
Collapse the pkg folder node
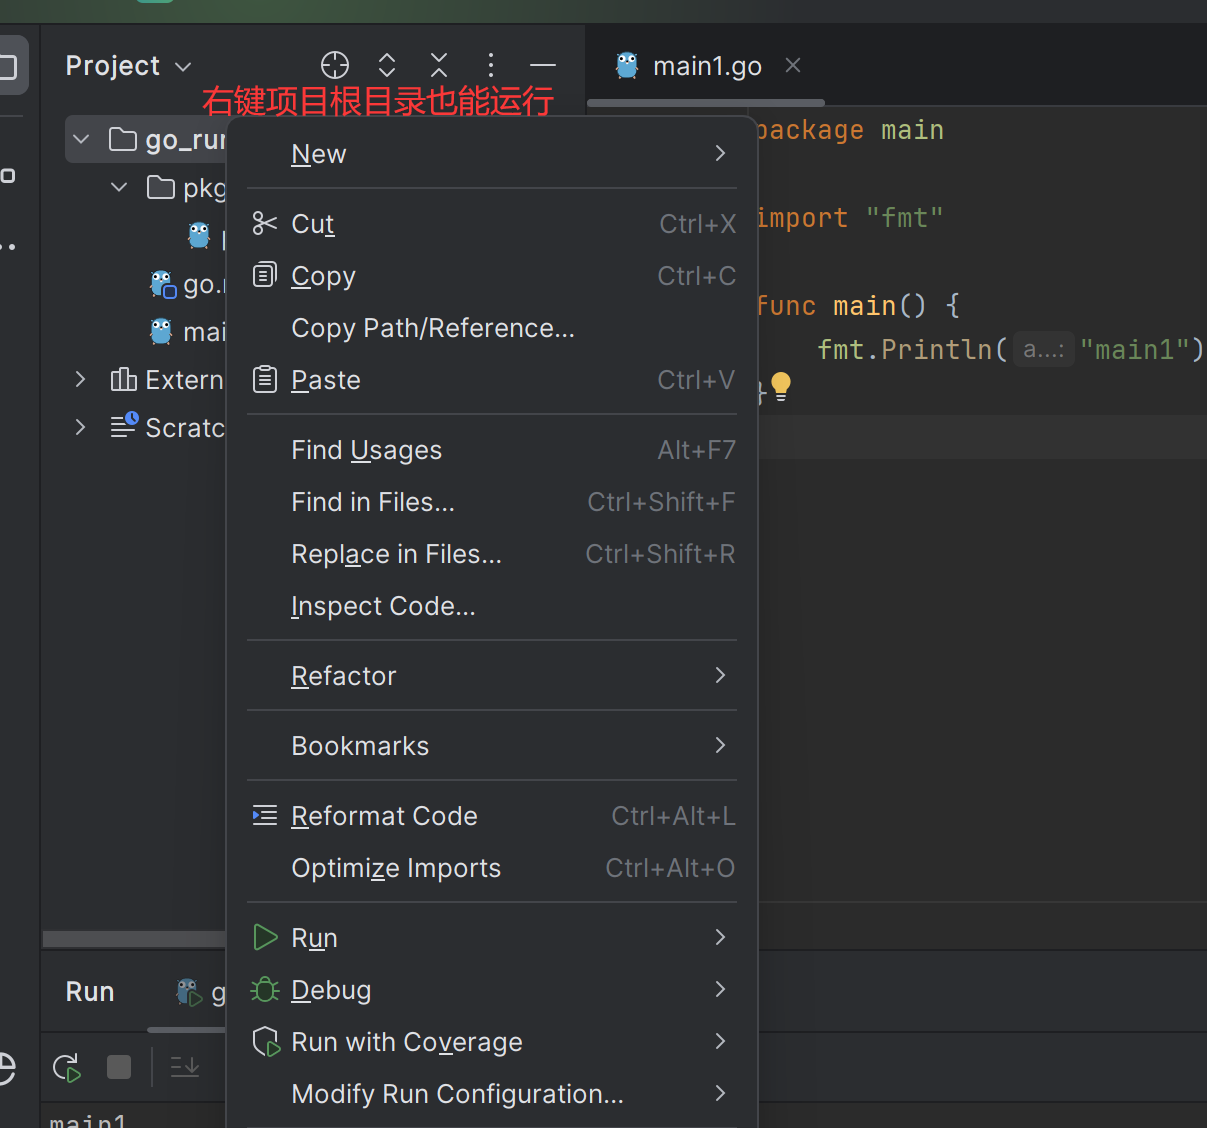coord(119,187)
